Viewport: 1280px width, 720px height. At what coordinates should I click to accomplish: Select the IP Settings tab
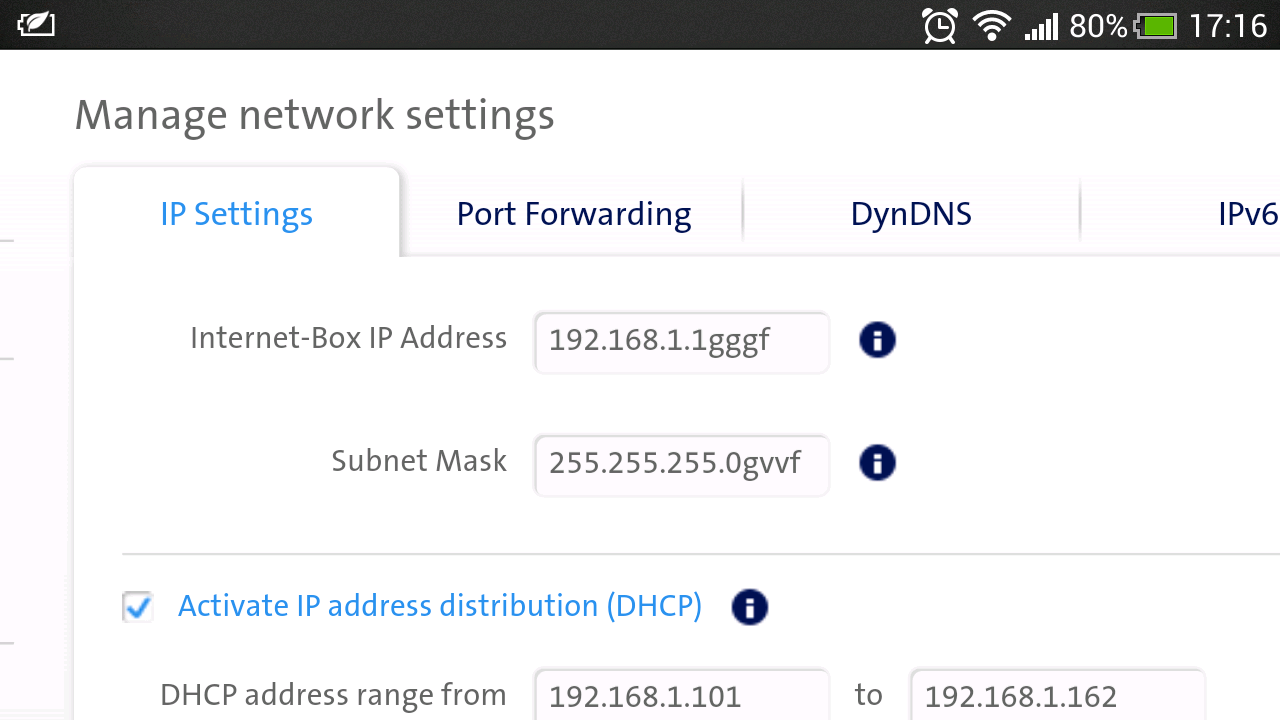[237, 214]
